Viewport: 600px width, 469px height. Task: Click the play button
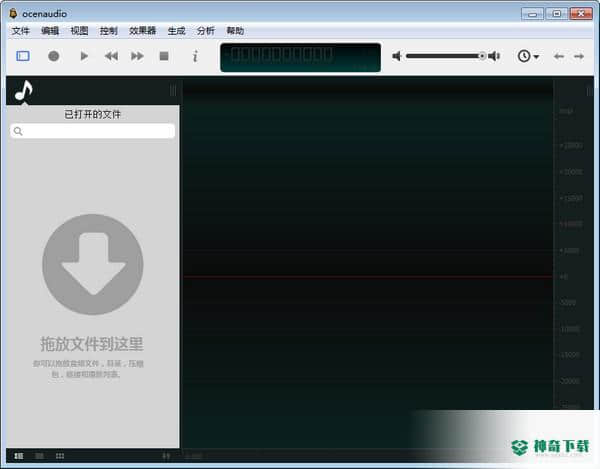84,56
